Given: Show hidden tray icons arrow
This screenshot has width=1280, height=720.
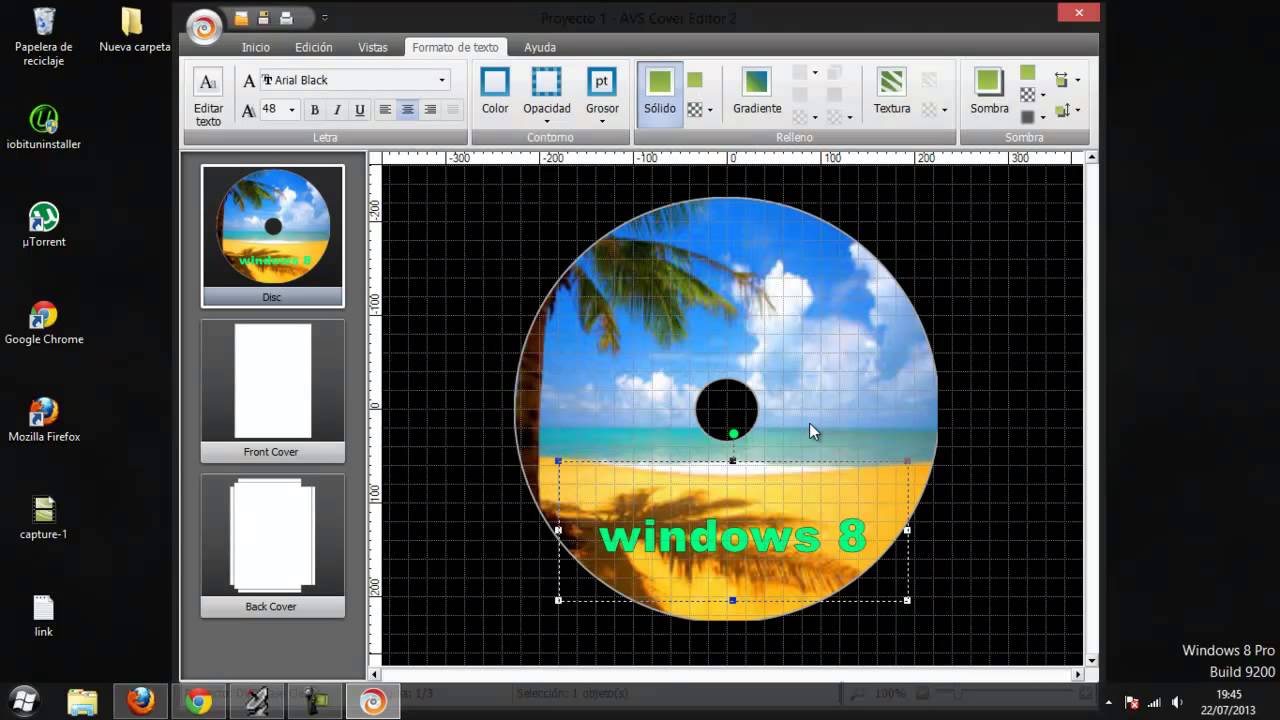Looking at the screenshot, I should point(1108,702).
